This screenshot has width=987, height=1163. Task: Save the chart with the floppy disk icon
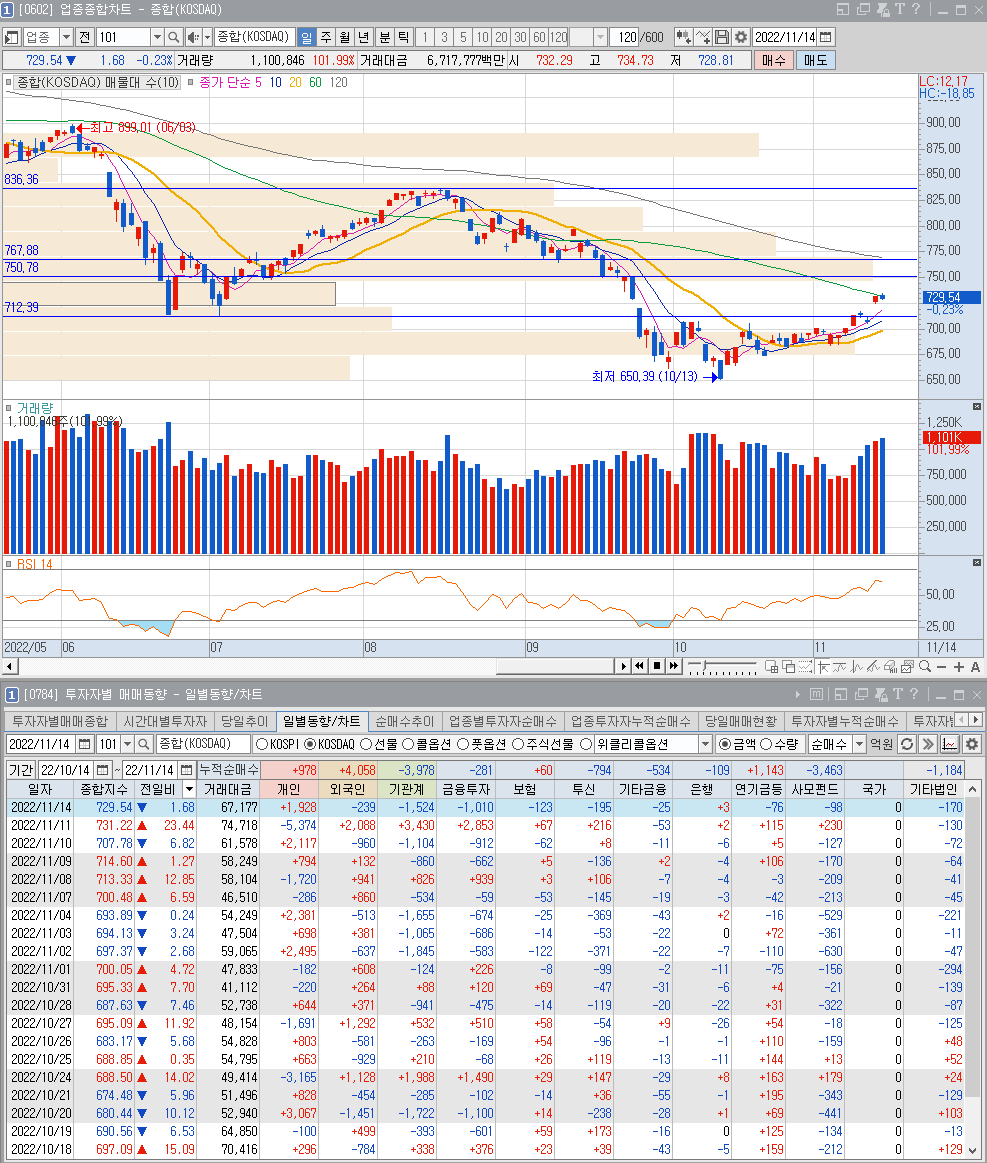click(x=722, y=37)
